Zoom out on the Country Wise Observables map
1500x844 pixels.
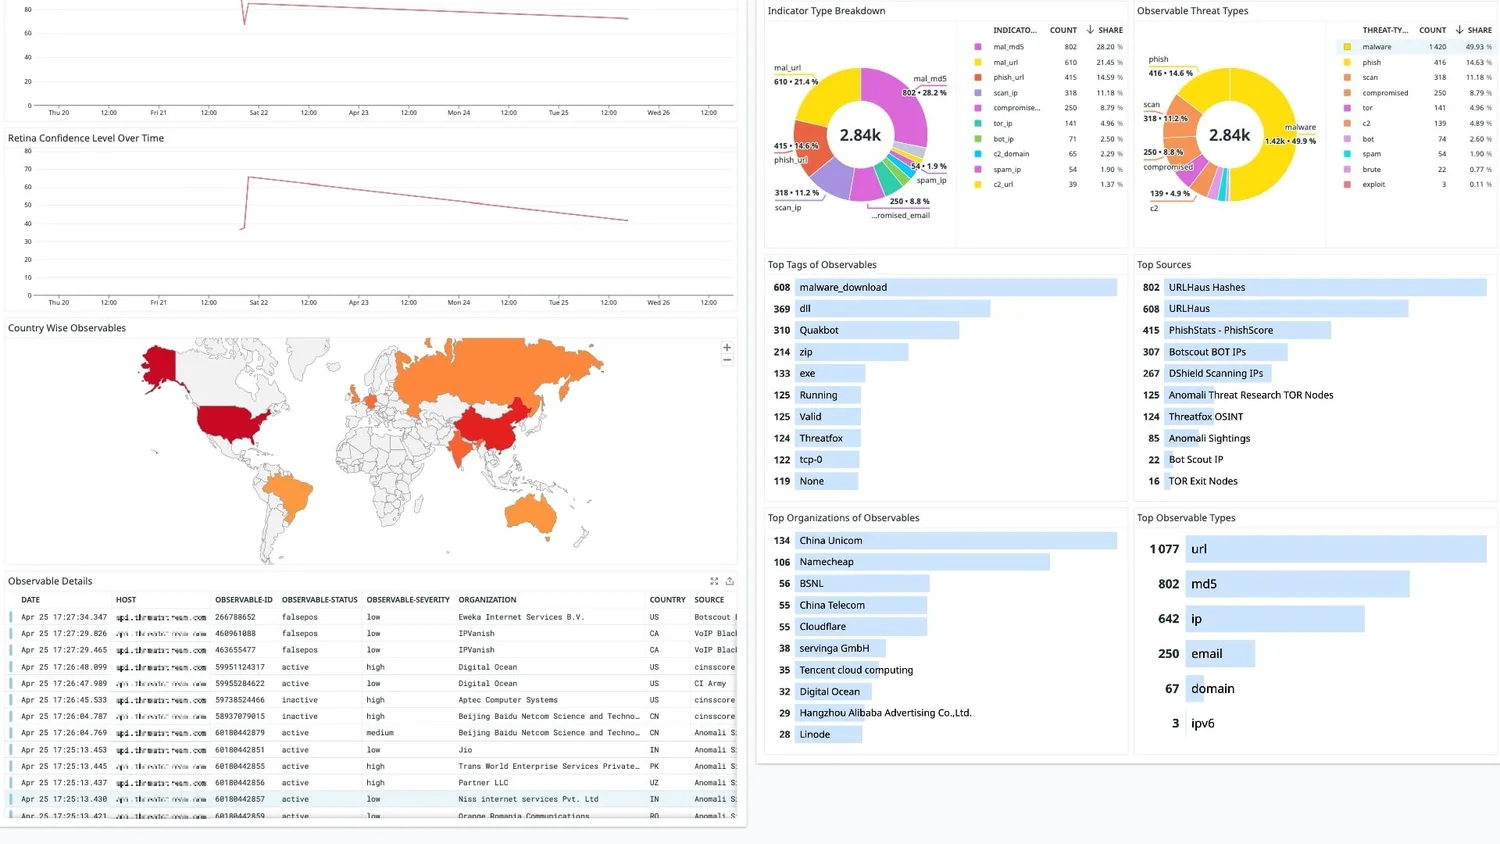coord(727,359)
